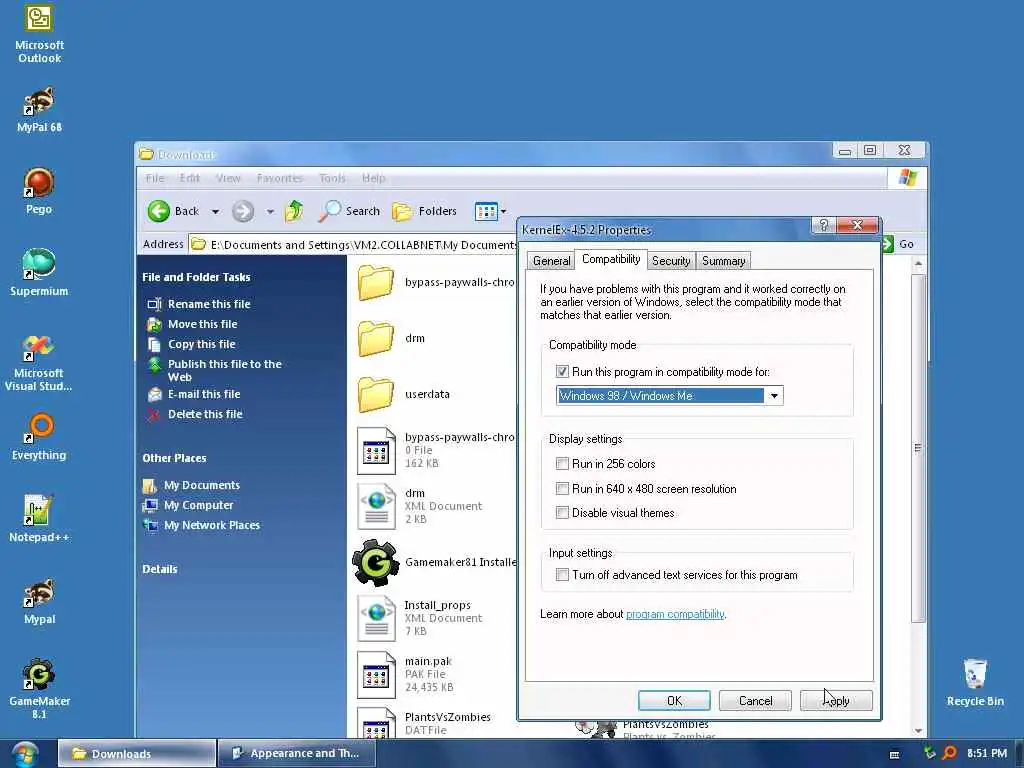This screenshot has height=768, width=1024.
Task: Click OK in Properties dialog
Action: point(674,701)
